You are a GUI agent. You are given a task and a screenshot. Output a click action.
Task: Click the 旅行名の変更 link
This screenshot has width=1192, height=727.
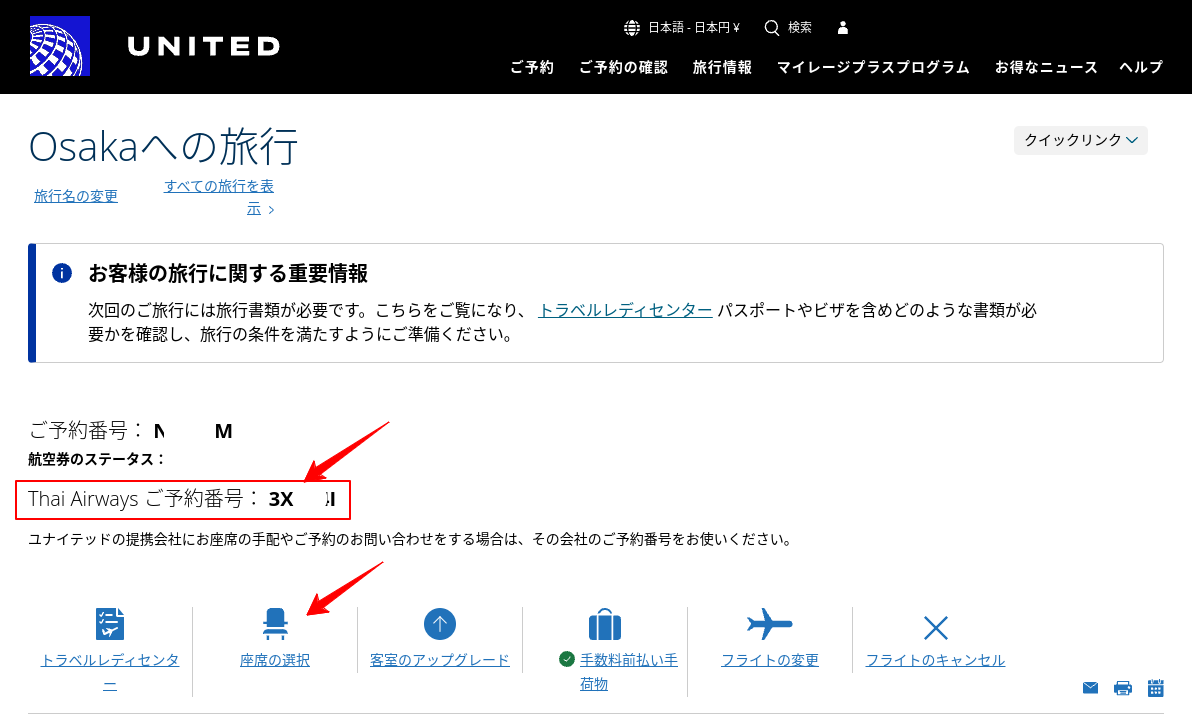coord(76,196)
